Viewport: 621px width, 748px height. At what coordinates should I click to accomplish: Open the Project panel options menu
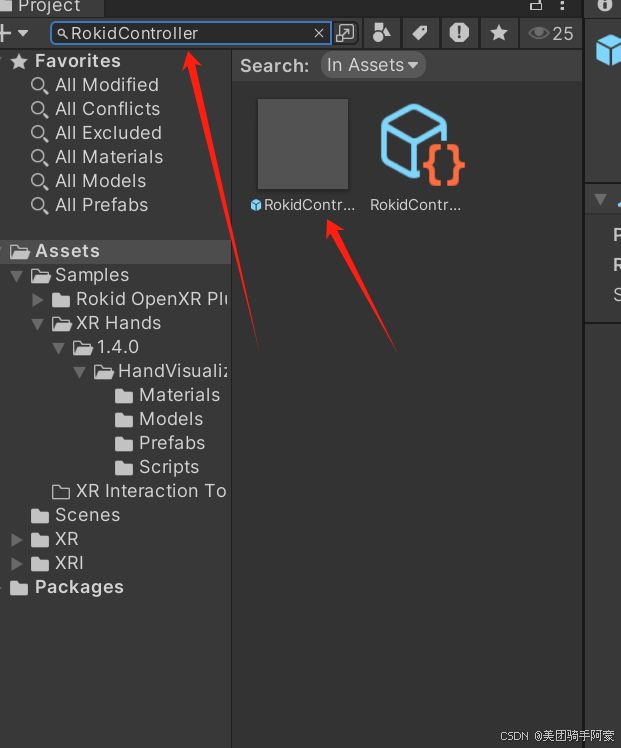click(562, 5)
